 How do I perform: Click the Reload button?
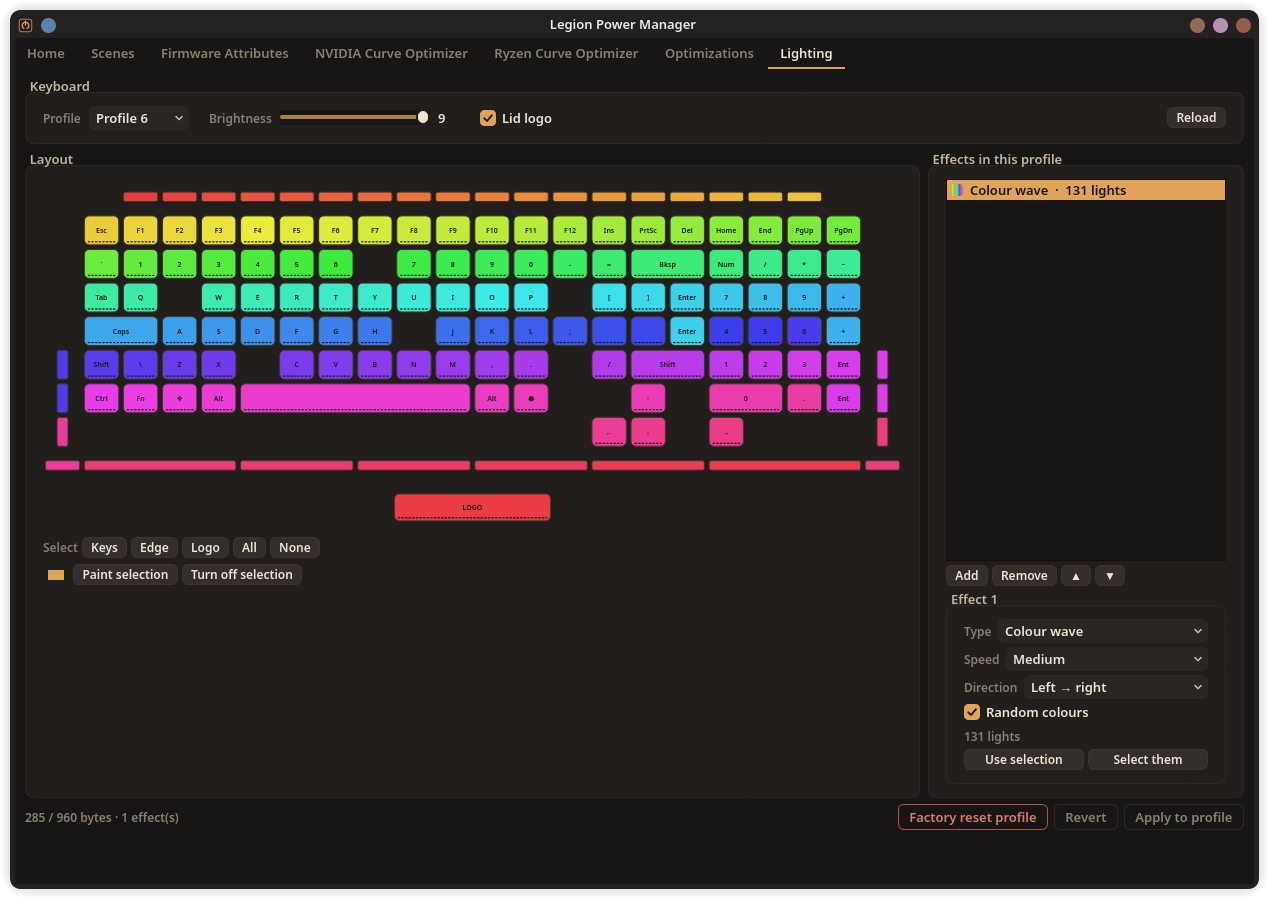coord(1196,118)
